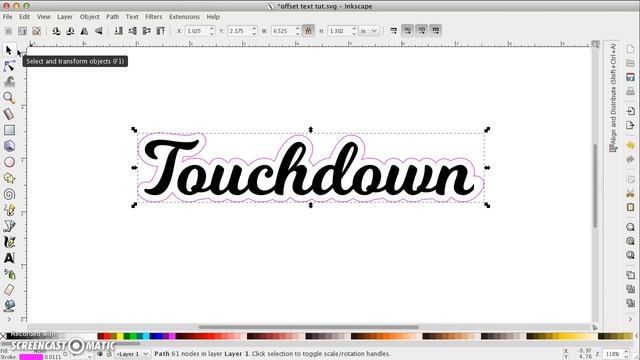
Task: Open the File menu
Action: coord(7,17)
